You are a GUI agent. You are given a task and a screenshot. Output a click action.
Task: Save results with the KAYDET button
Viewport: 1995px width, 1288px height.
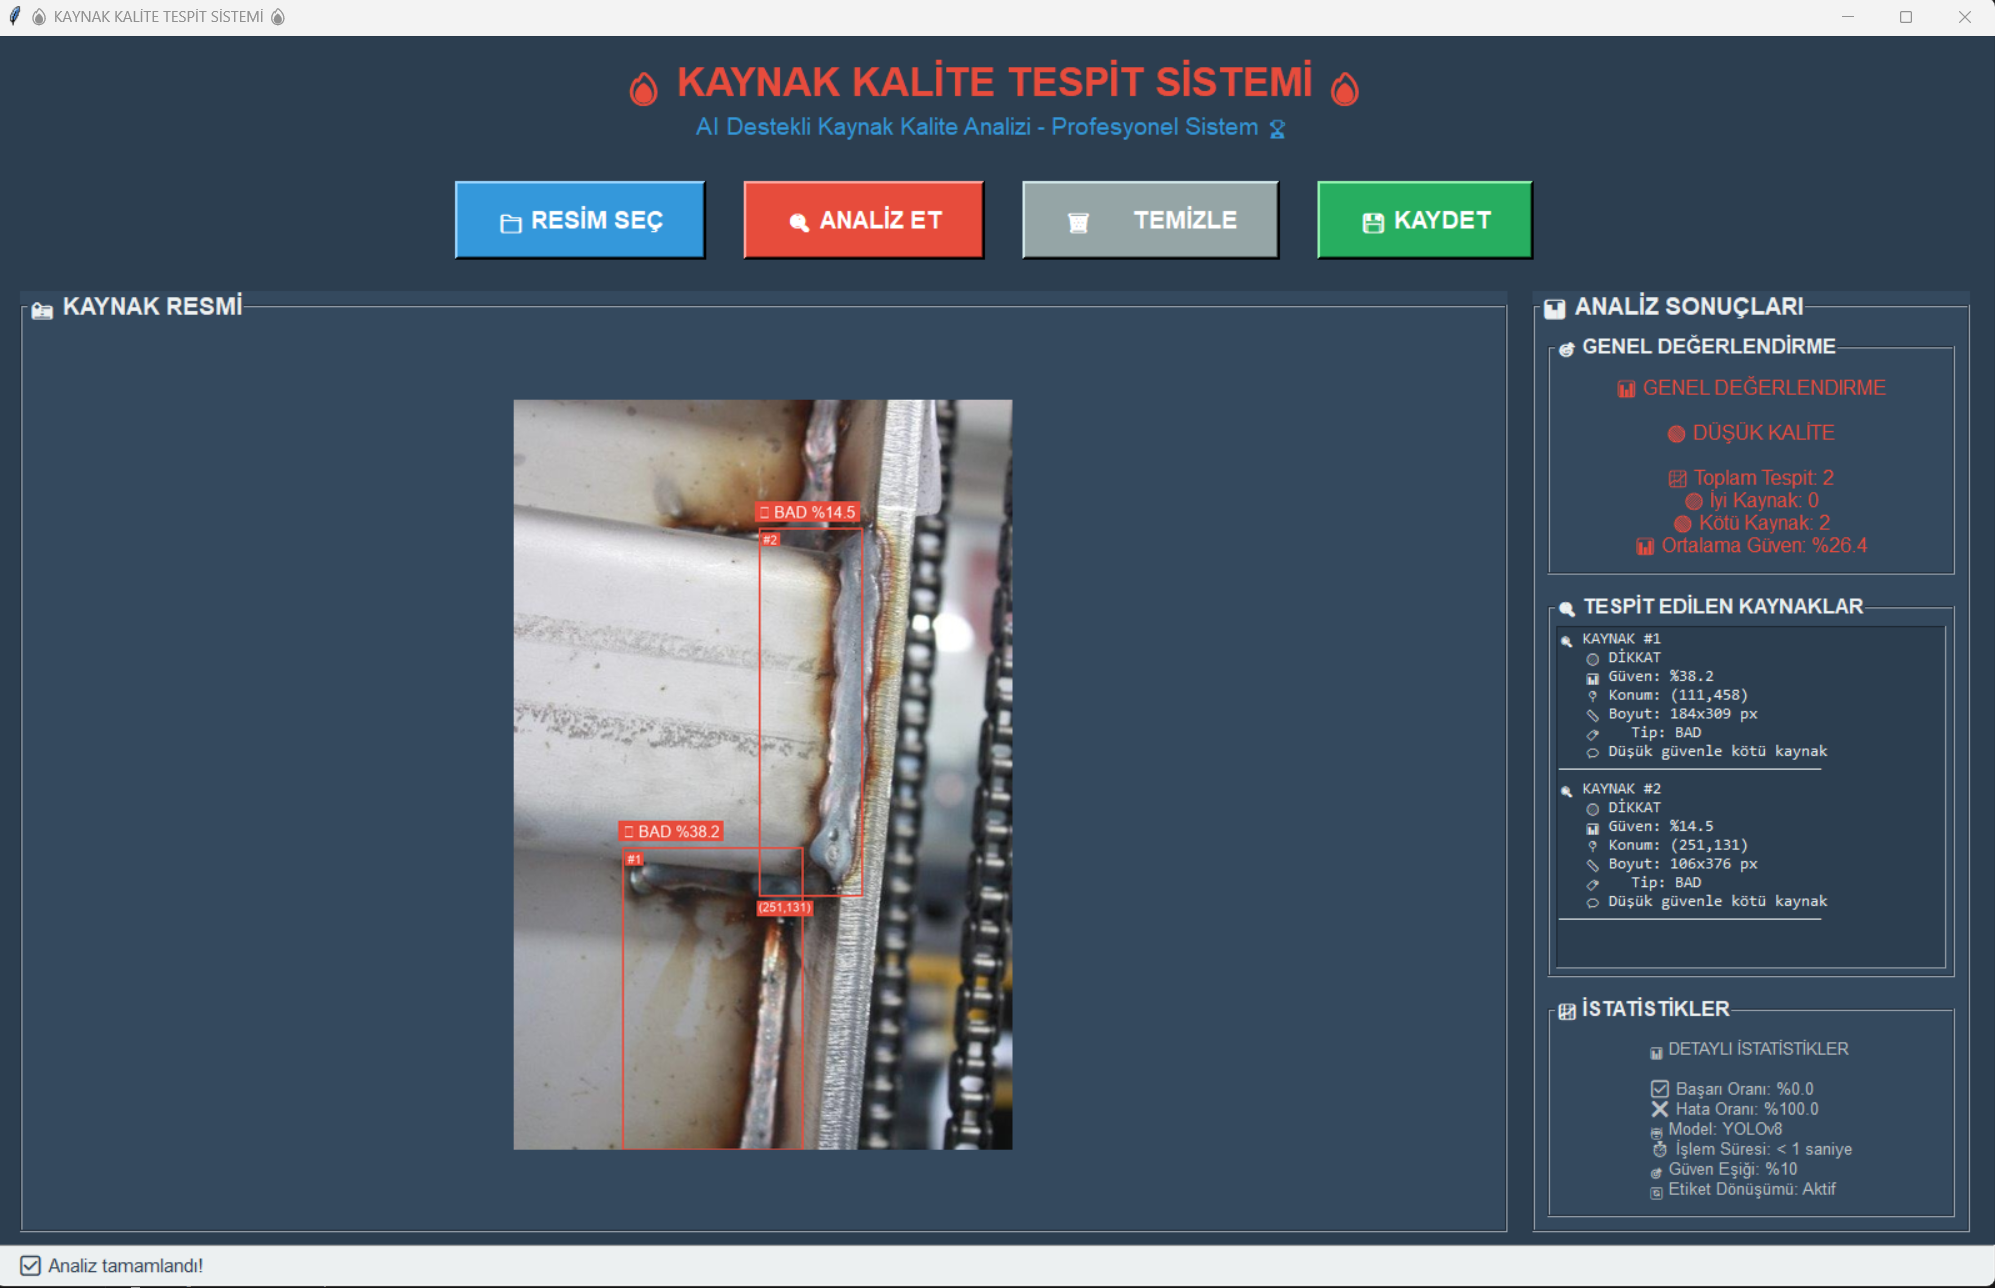click(x=1424, y=220)
